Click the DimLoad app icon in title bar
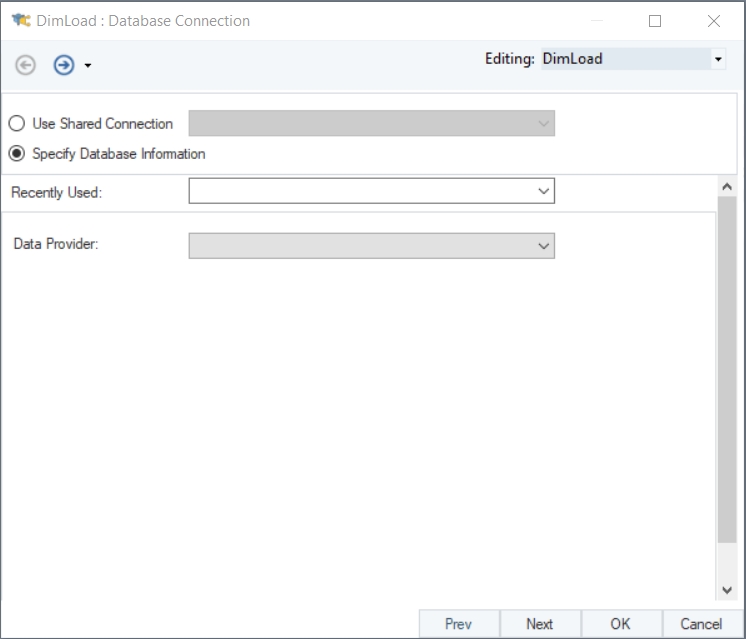 (21, 20)
